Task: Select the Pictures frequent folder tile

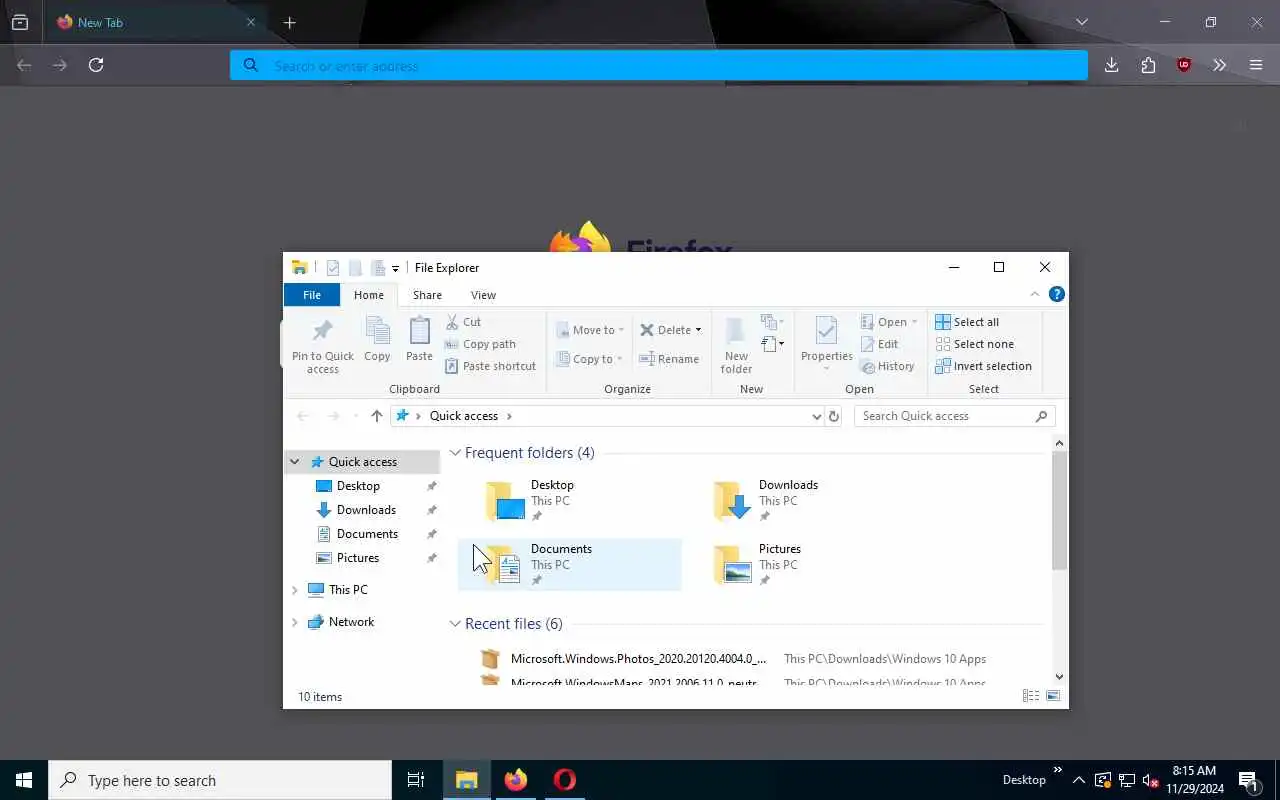Action: 797,564
